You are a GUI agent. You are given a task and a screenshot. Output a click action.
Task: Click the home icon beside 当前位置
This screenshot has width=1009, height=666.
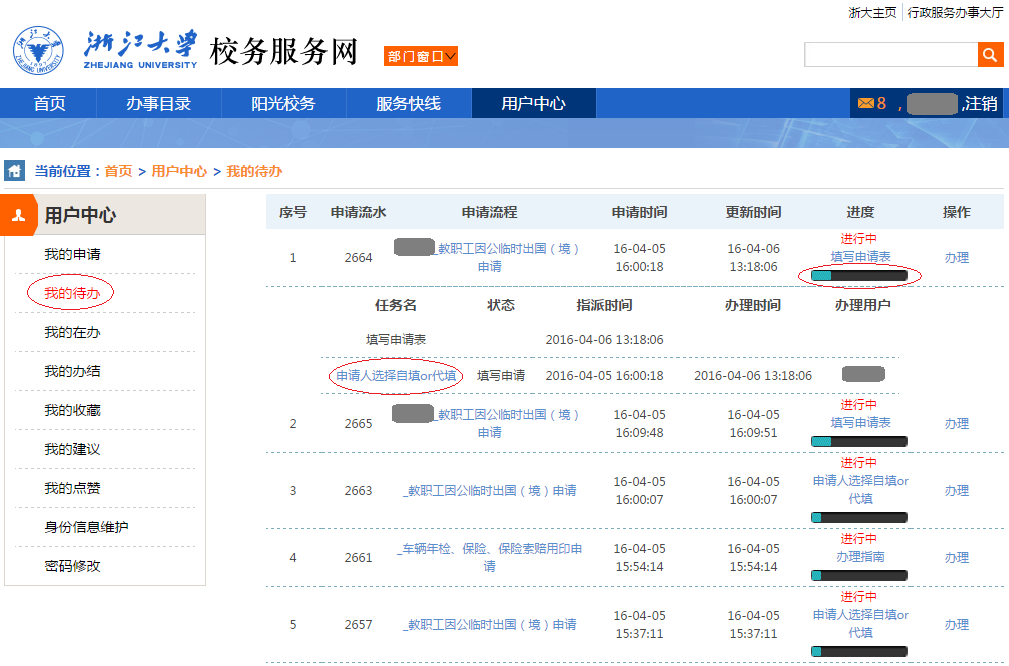tap(15, 171)
